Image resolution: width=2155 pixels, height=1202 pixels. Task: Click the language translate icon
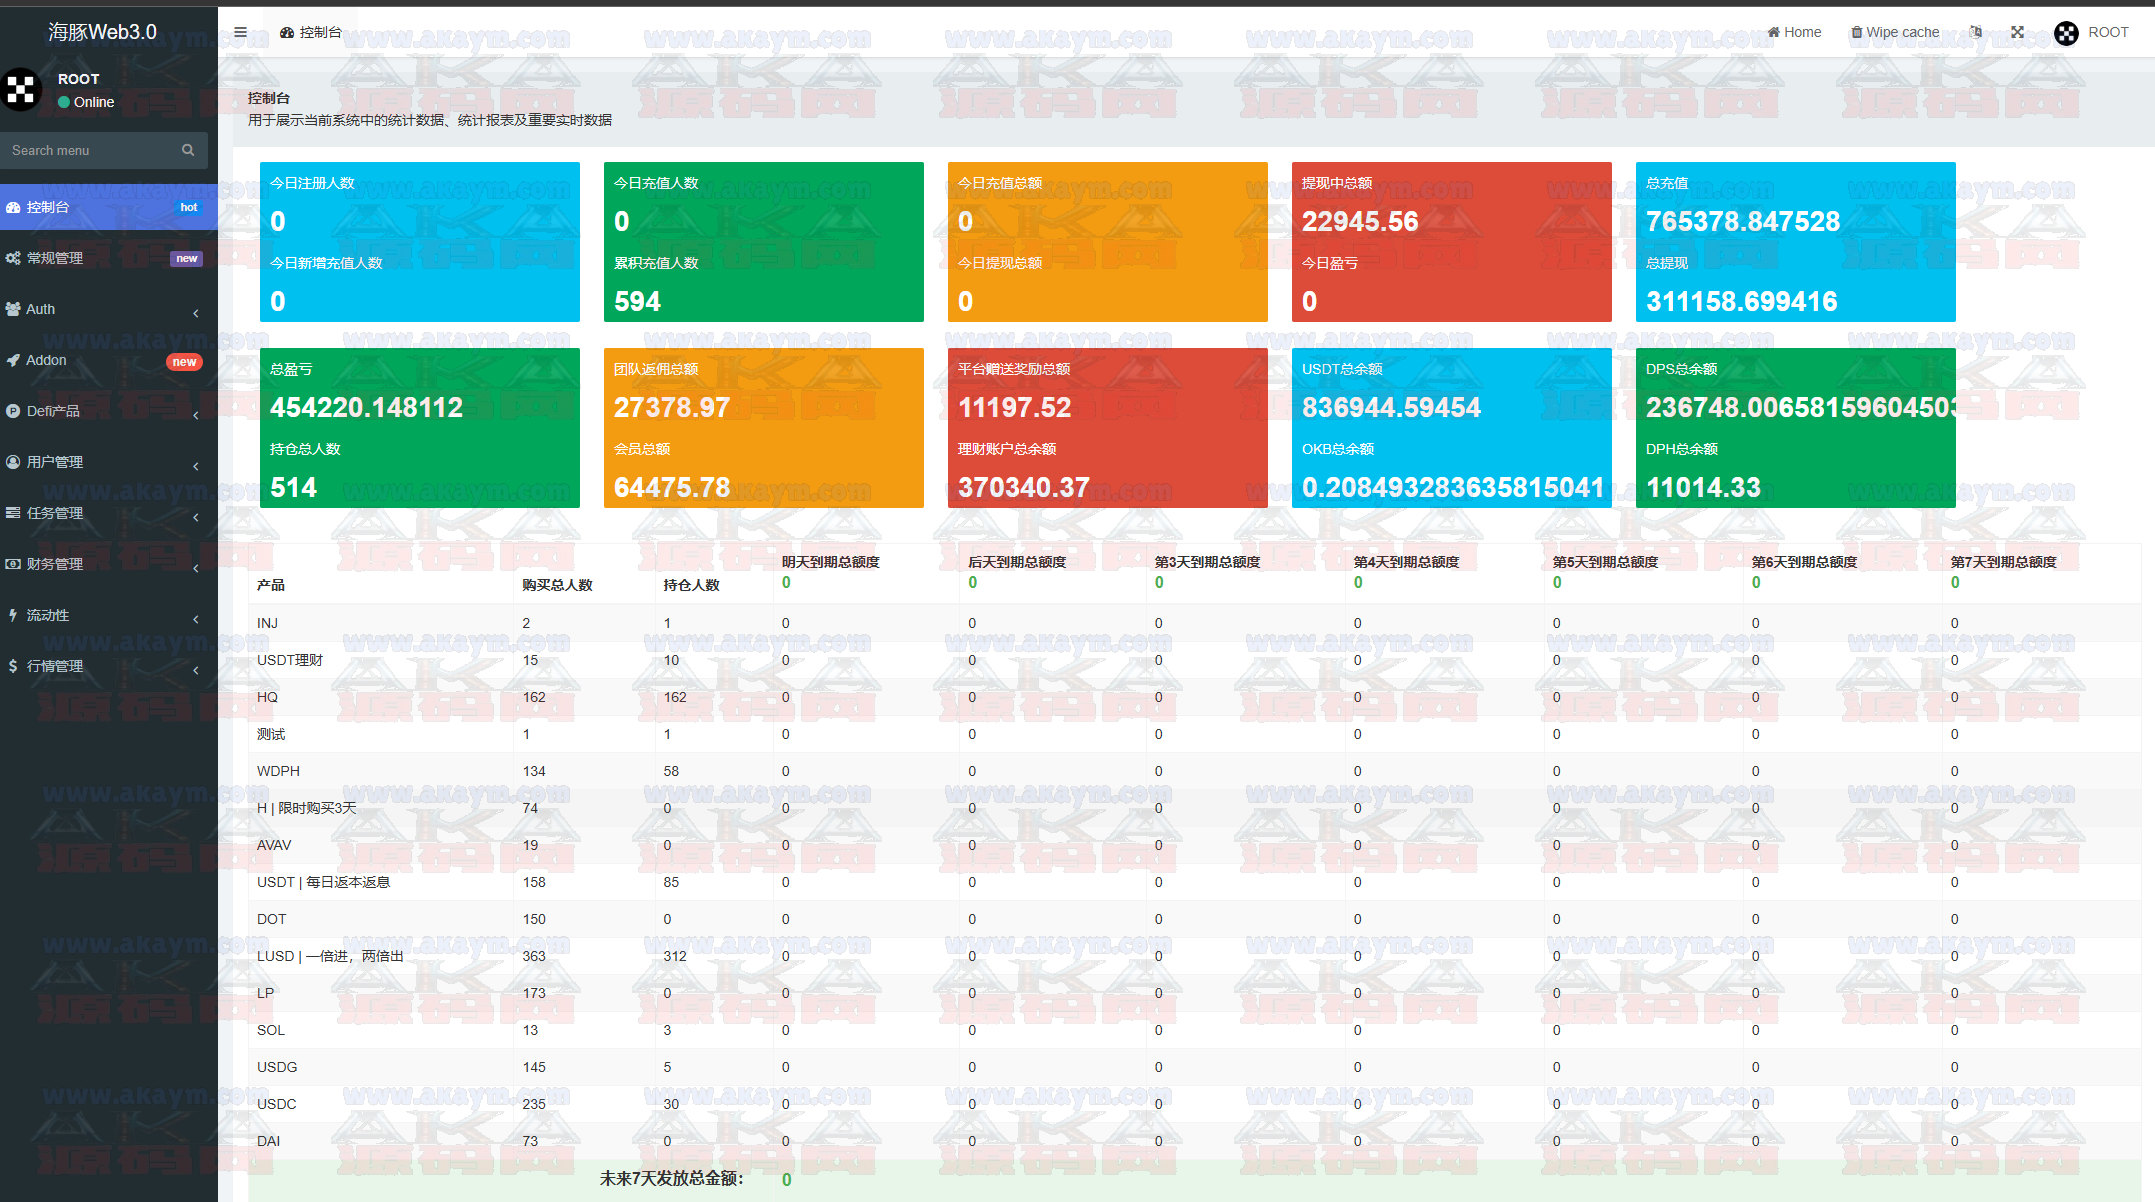[1976, 32]
